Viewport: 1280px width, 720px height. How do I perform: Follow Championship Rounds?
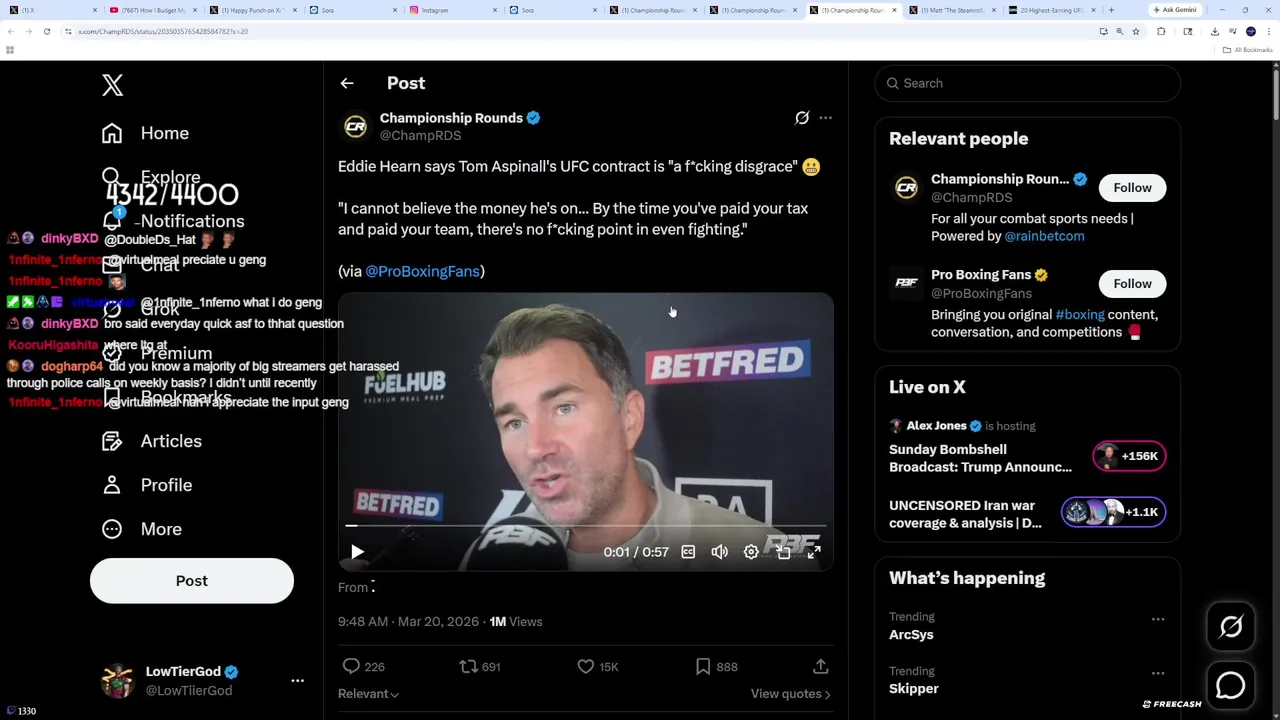click(1132, 188)
